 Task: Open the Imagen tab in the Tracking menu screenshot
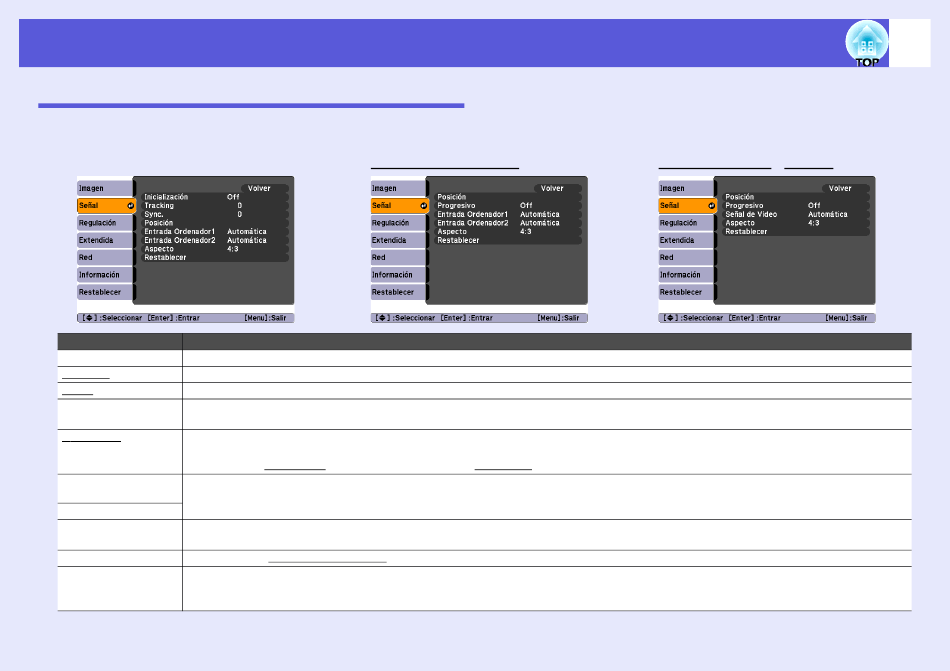click(105, 188)
